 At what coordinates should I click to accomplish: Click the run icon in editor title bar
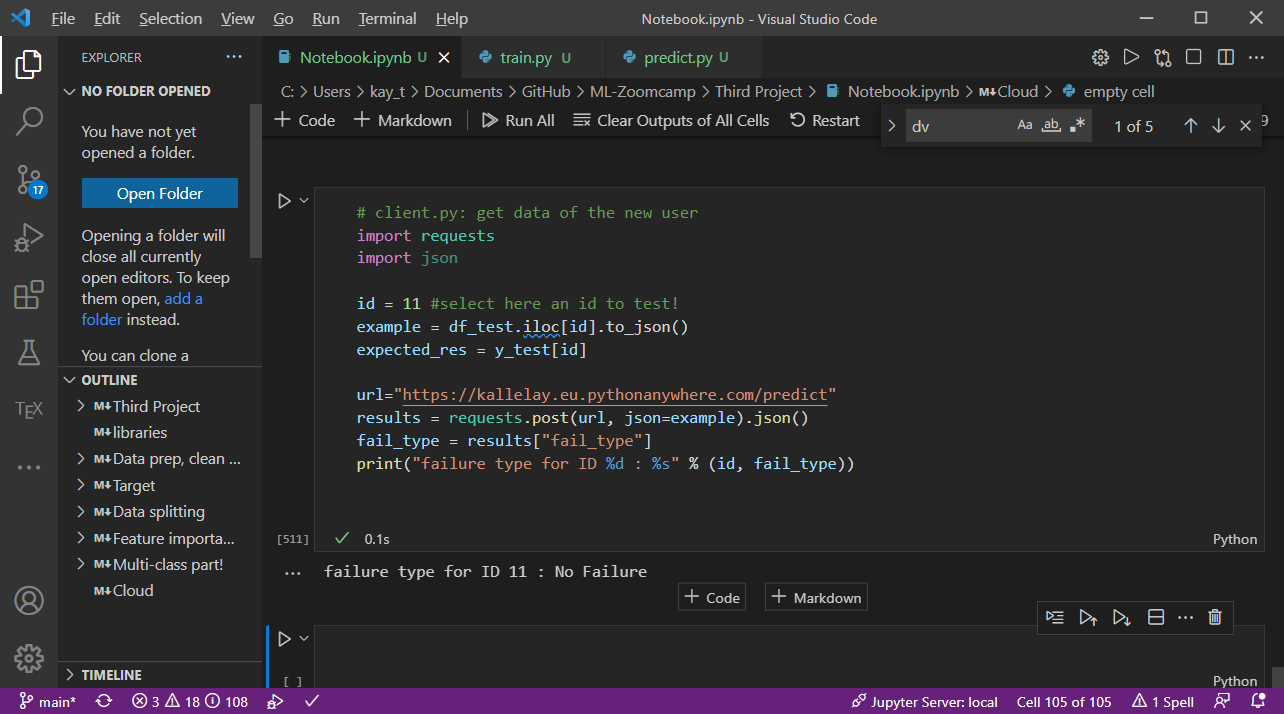coord(1131,58)
